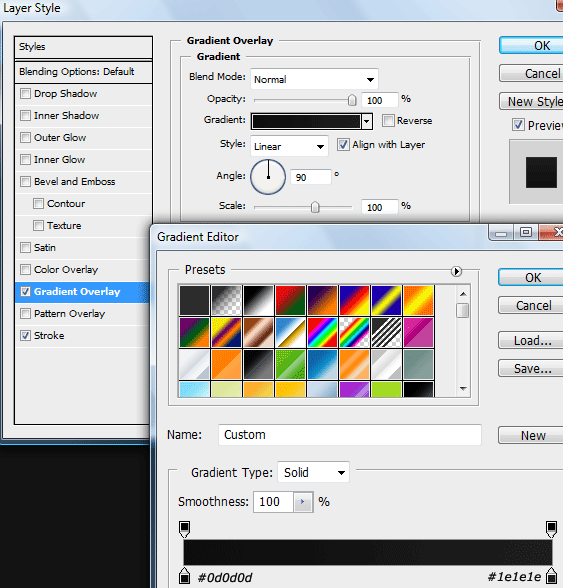Click the gradient Name field
This screenshot has width=563, height=588.
click(x=350, y=435)
